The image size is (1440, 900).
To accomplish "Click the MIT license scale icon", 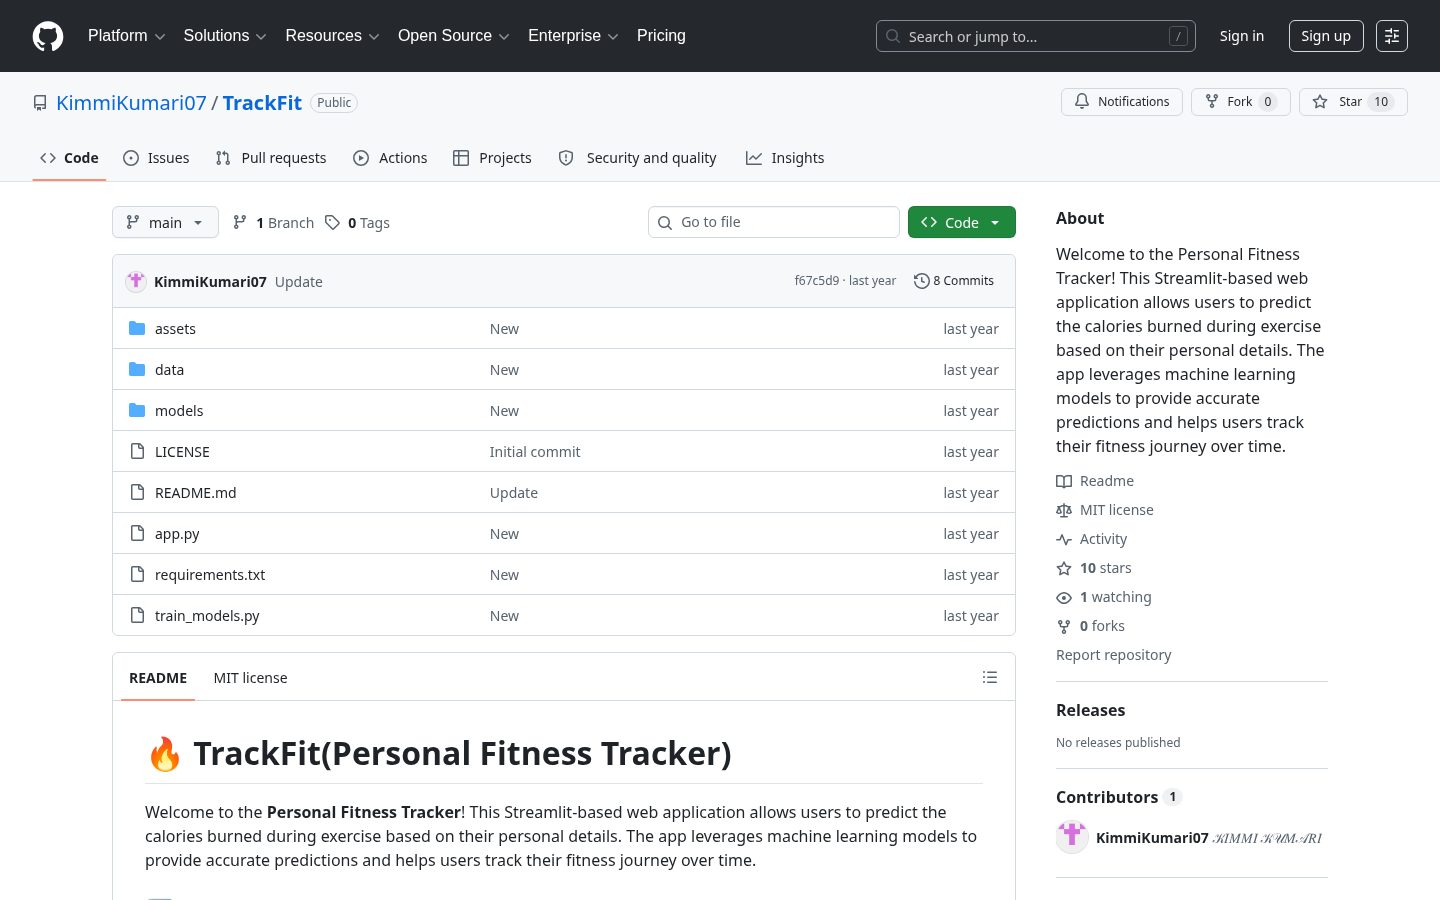I will pos(1064,510).
